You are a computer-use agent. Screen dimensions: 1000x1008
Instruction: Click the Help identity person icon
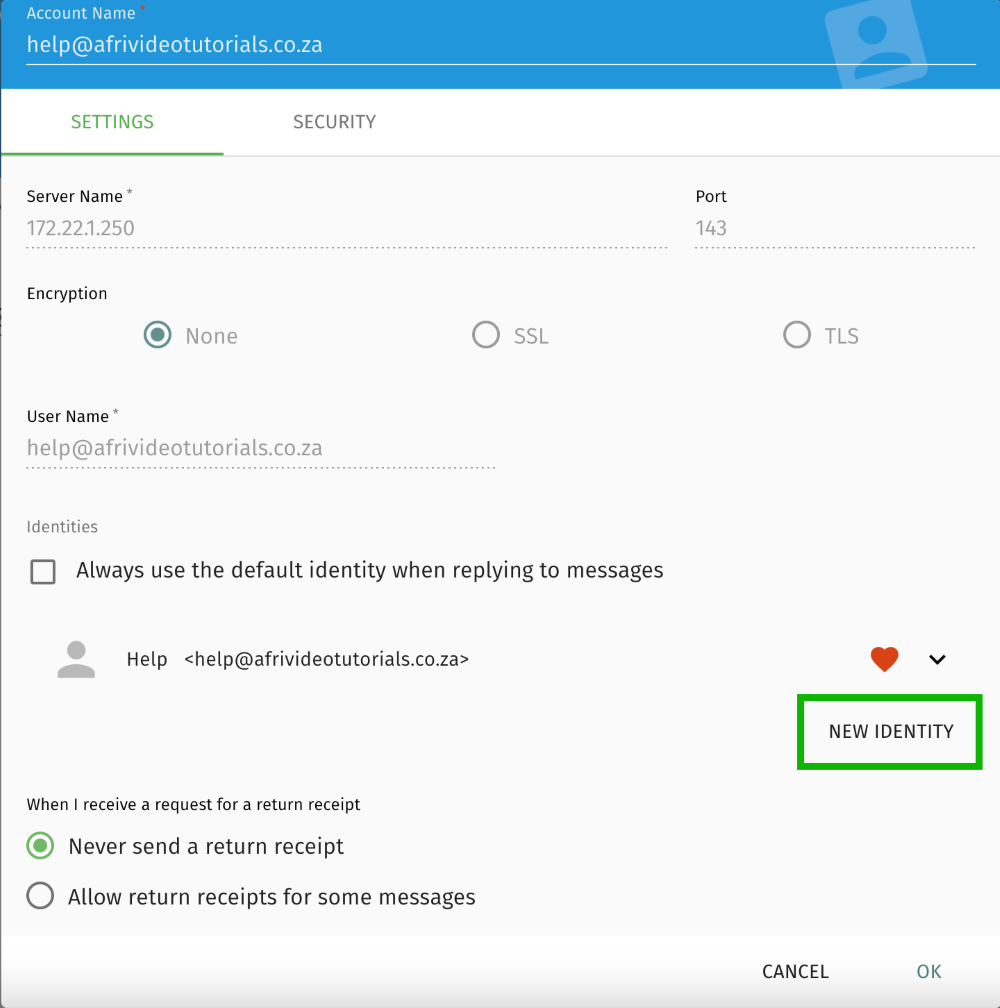[x=76, y=660]
